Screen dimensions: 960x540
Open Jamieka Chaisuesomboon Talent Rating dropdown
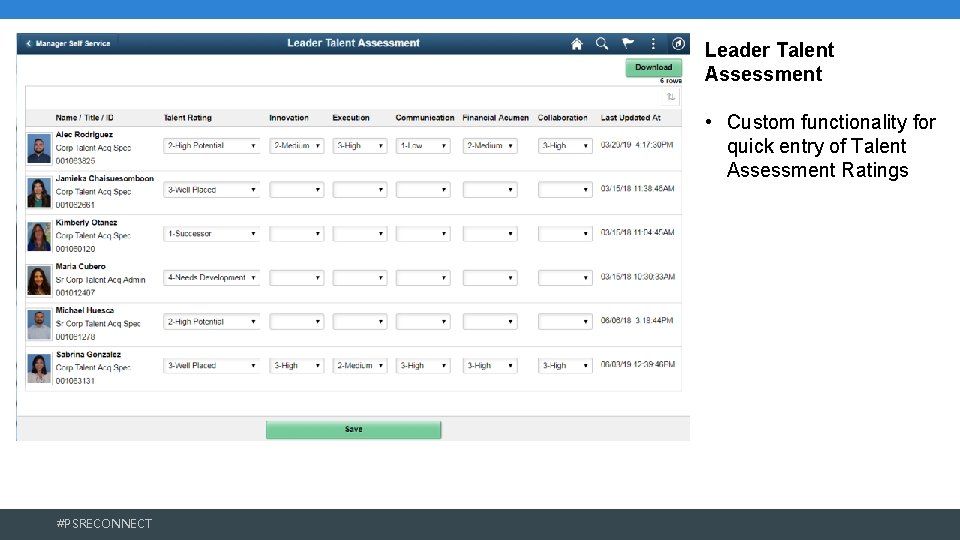[x=211, y=190]
